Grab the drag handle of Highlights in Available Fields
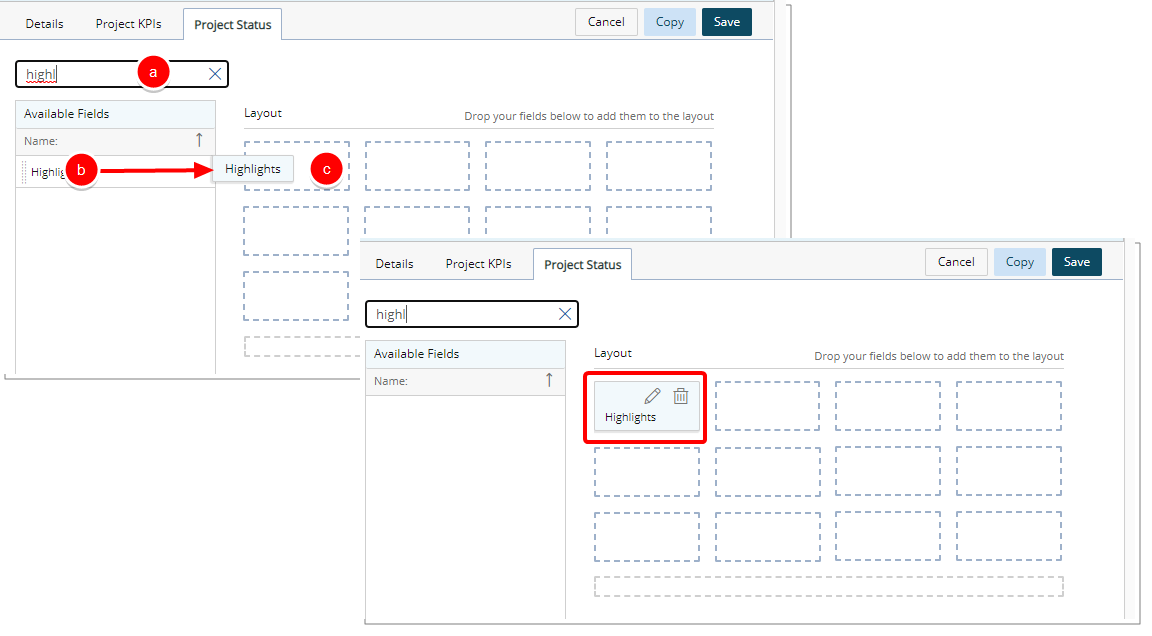Screen dimensions: 1152x636 [24, 172]
